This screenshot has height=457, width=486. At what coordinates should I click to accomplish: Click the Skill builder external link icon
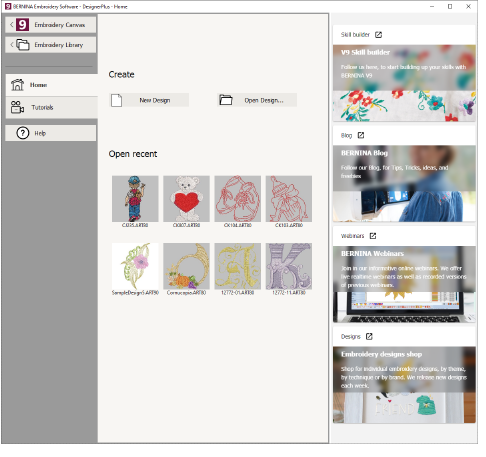(x=378, y=35)
